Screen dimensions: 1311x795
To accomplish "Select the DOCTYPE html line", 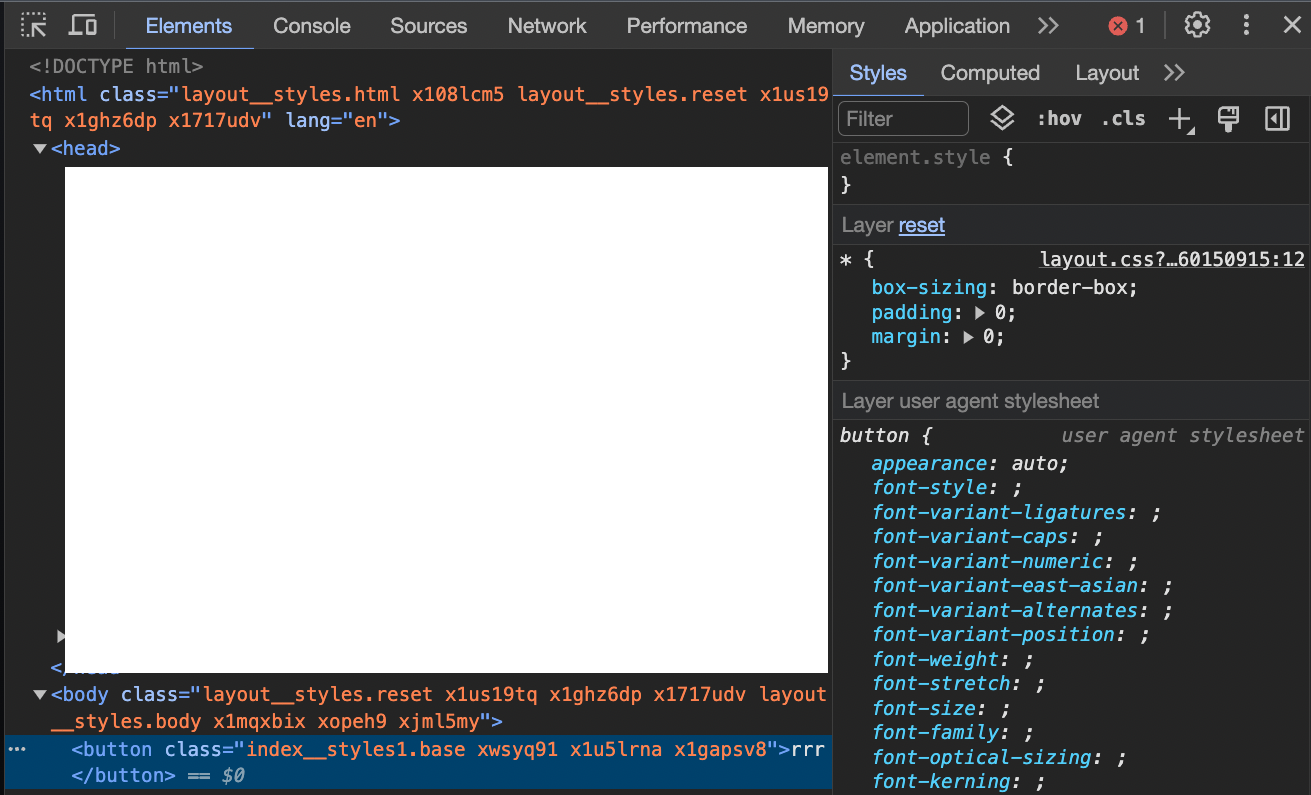I will pyautogui.click(x=116, y=67).
